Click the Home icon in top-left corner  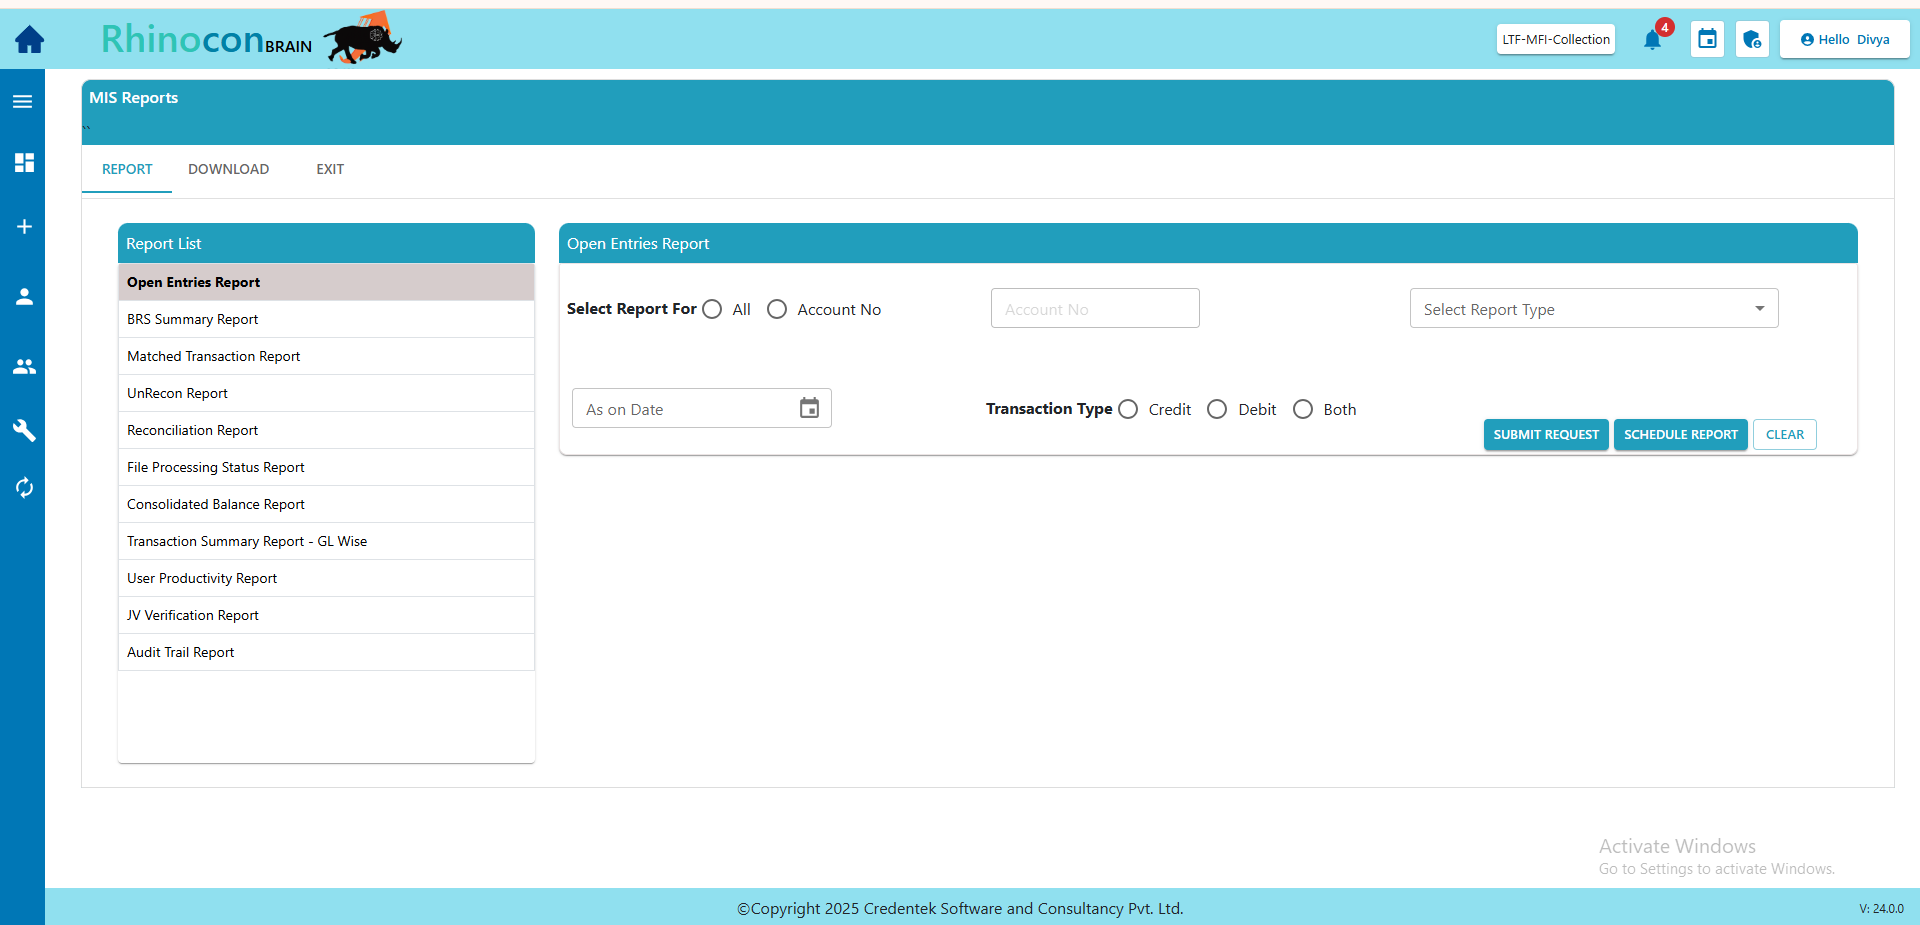tap(29, 40)
